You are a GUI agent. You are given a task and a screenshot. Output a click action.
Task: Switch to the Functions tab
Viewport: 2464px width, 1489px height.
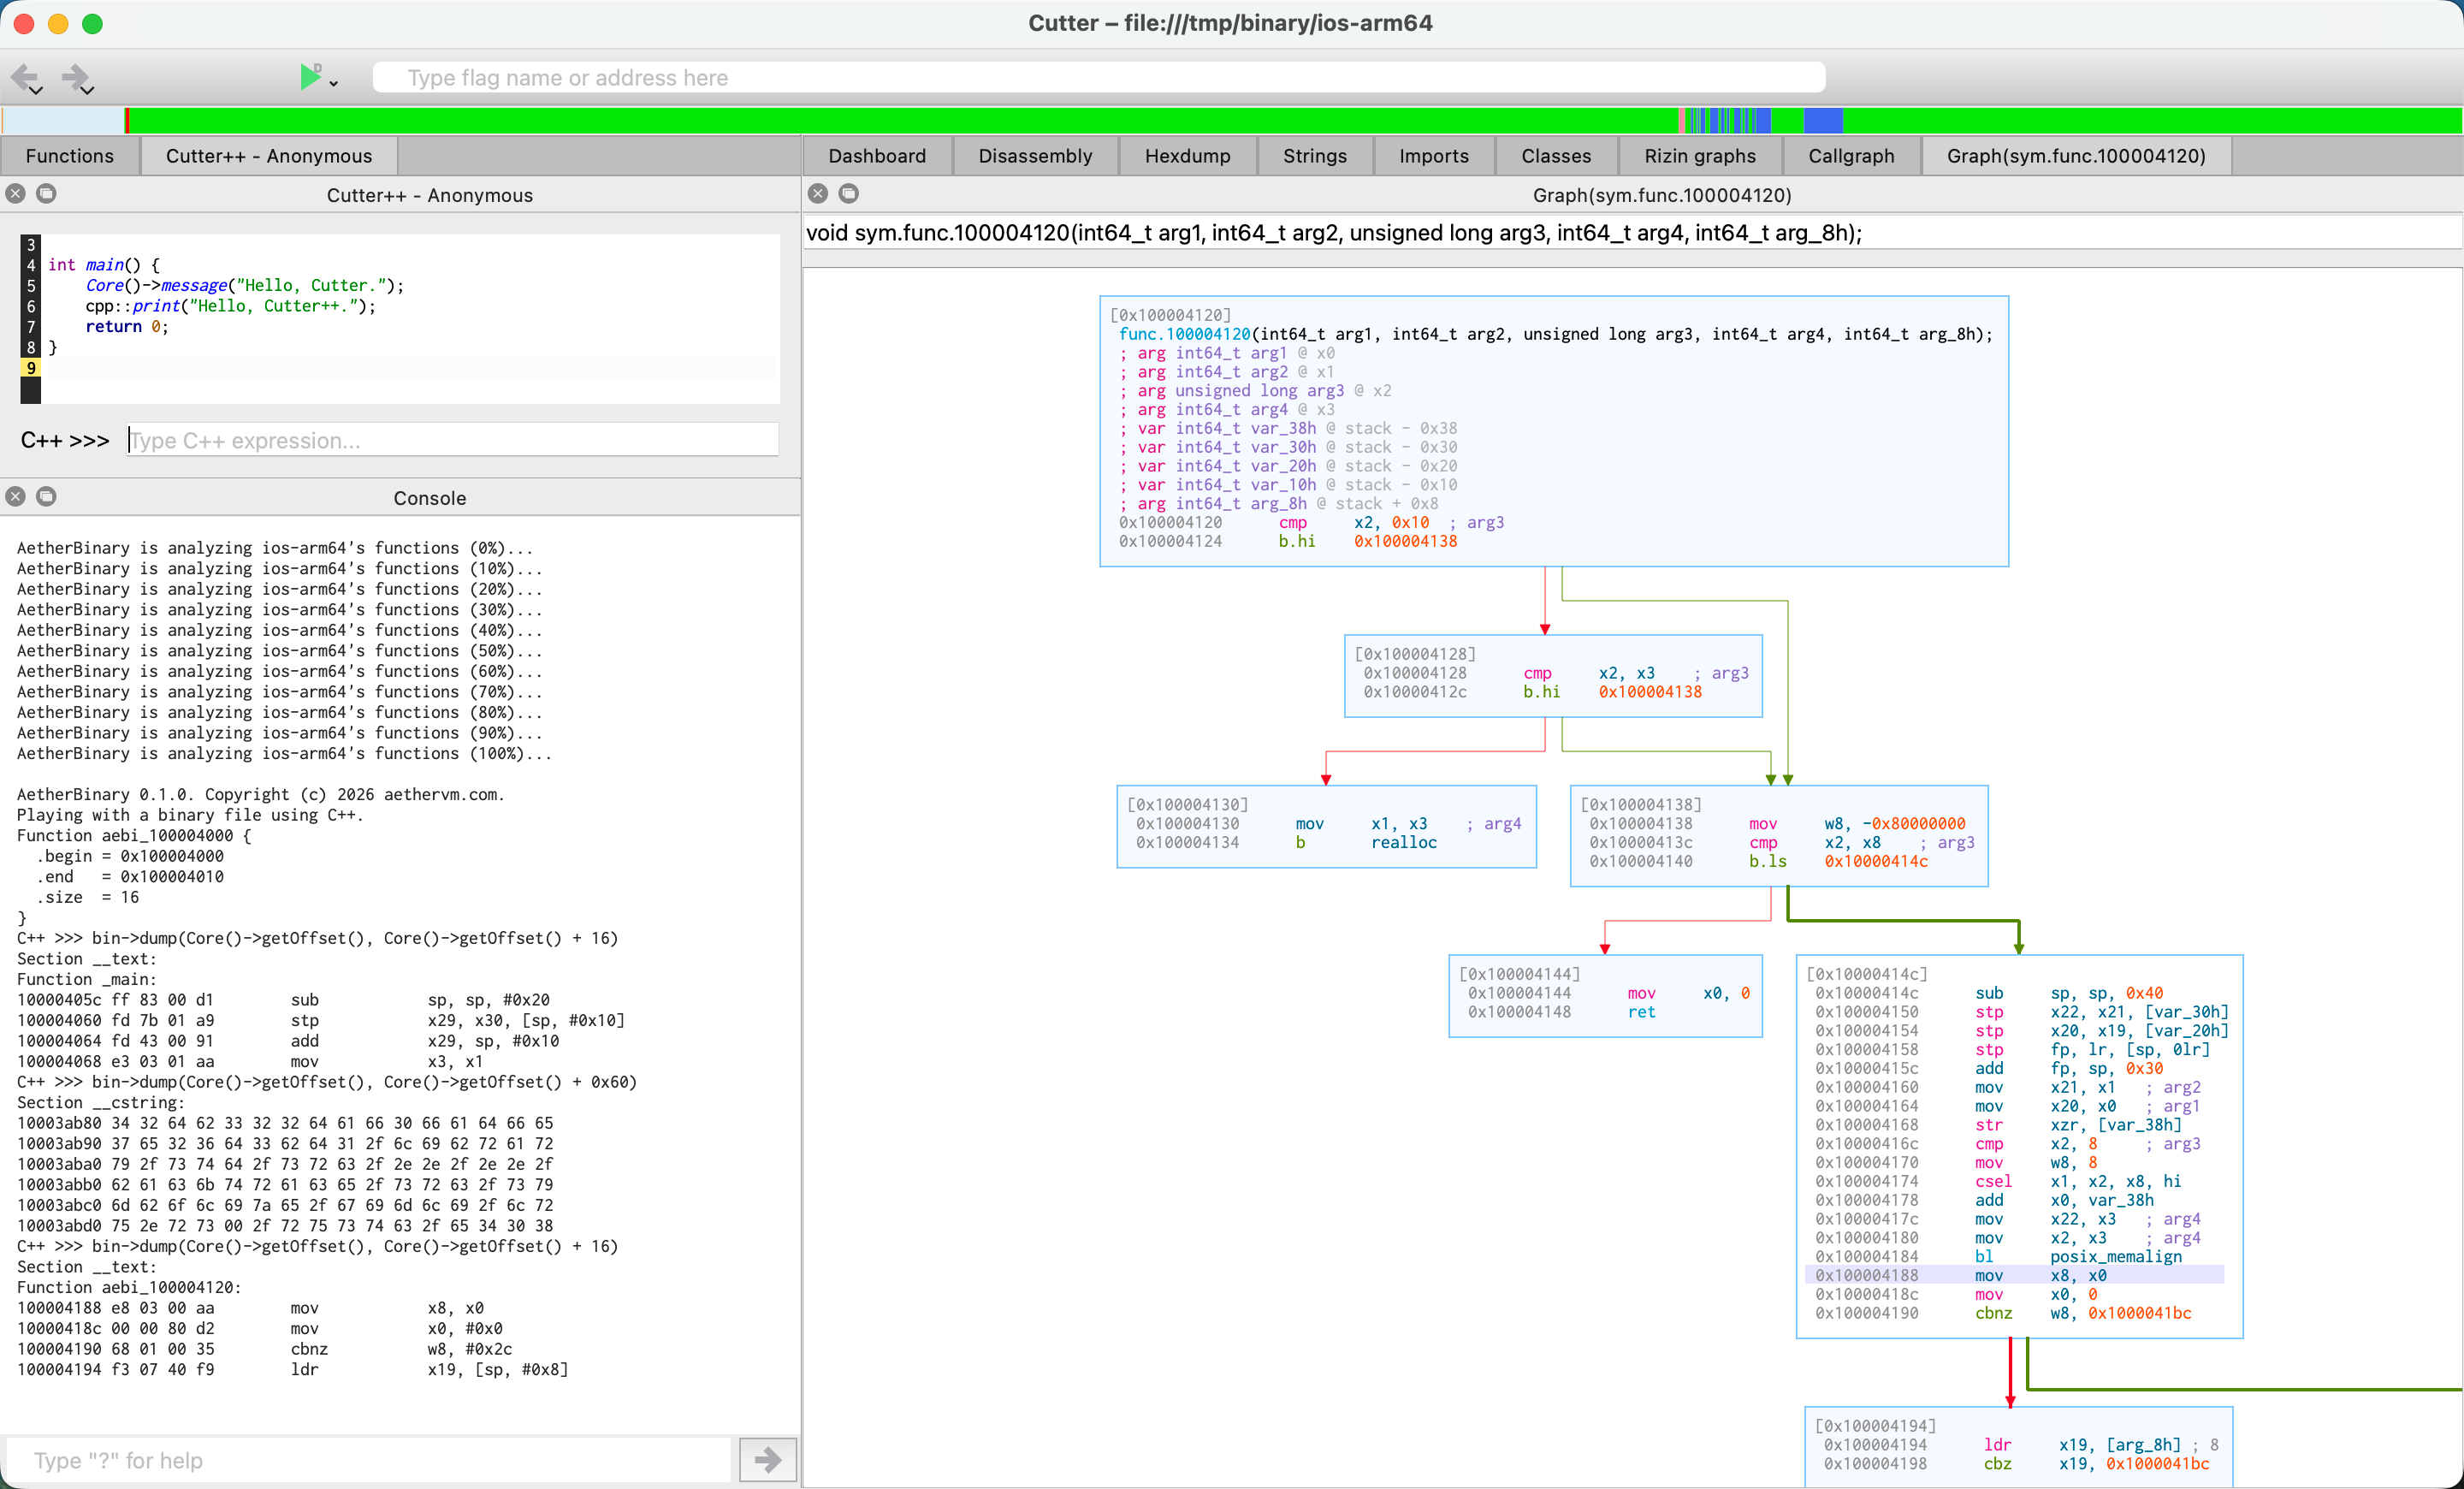[70, 156]
